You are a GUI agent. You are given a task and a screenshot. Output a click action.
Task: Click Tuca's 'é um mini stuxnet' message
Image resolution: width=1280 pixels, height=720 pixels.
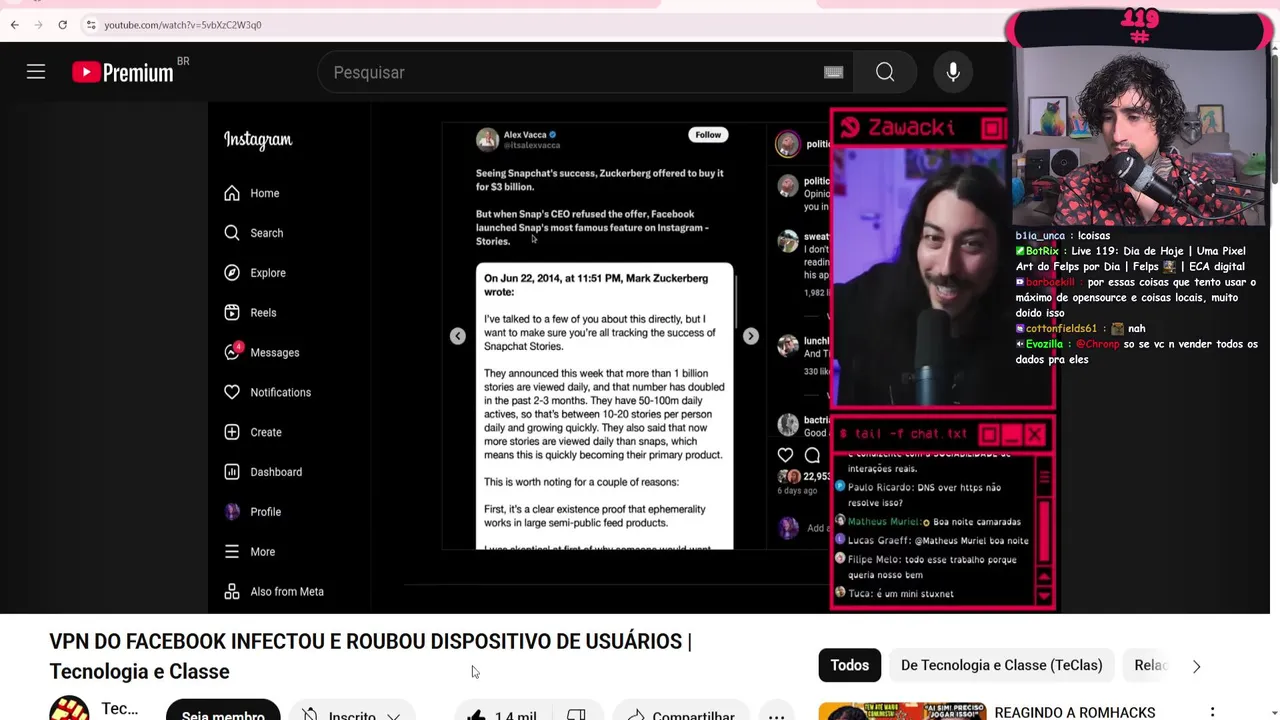(895, 593)
